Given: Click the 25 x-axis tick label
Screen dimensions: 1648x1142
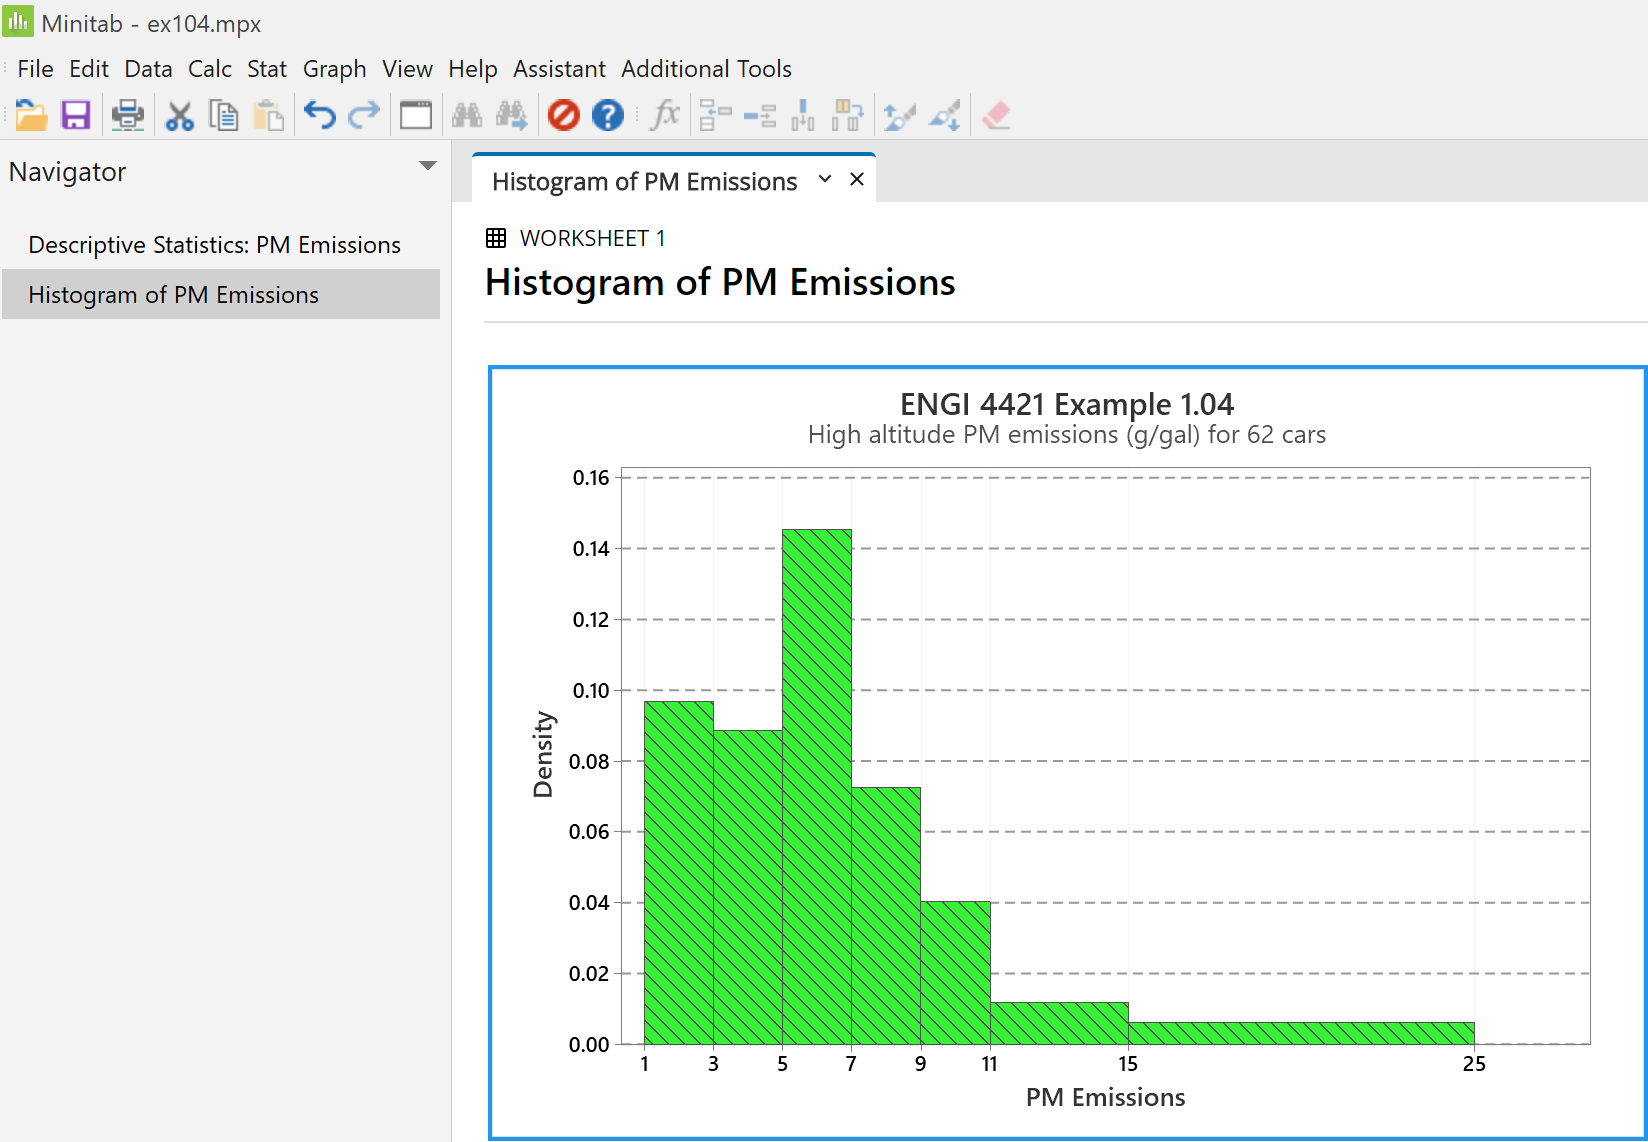Looking at the screenshot, I should (x=1474, y=1064).
